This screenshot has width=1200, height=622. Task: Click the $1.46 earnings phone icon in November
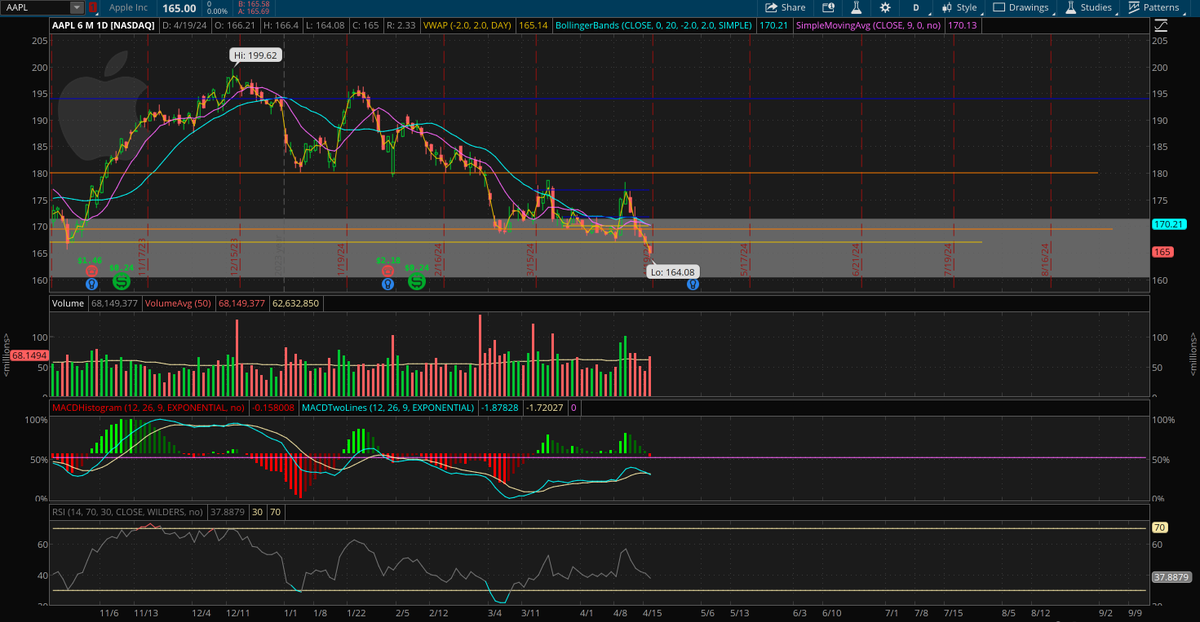[x=91, y=270]
